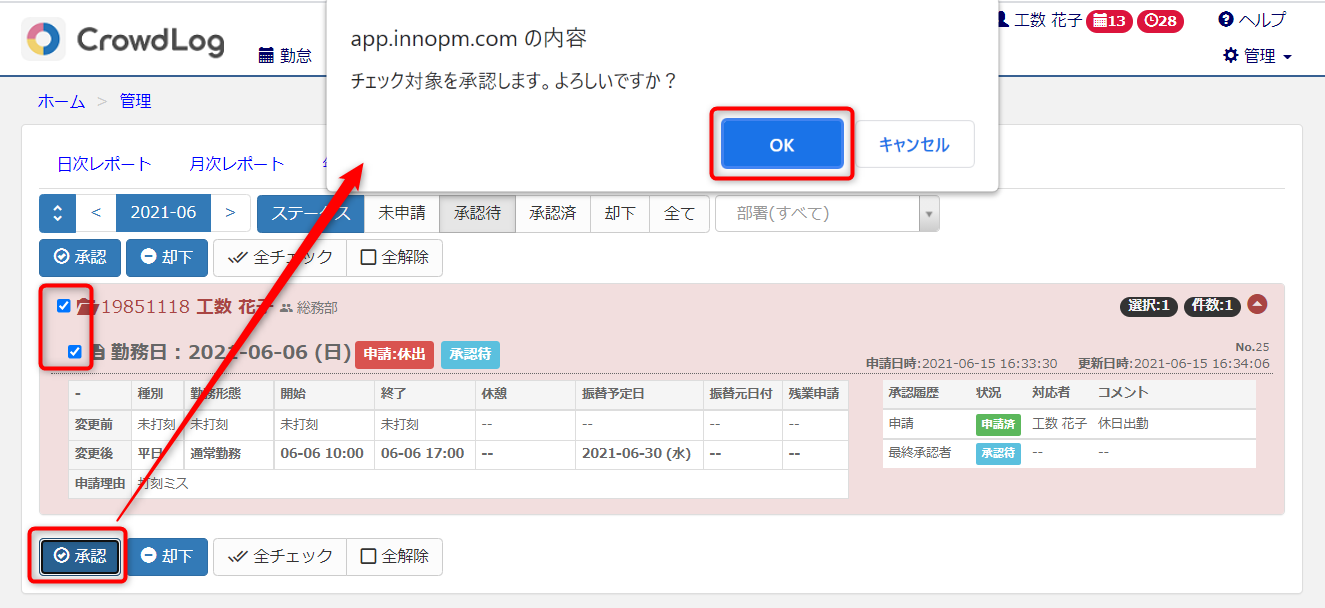Open the 部署(すべて) department dropdown

tap(827, 213)
